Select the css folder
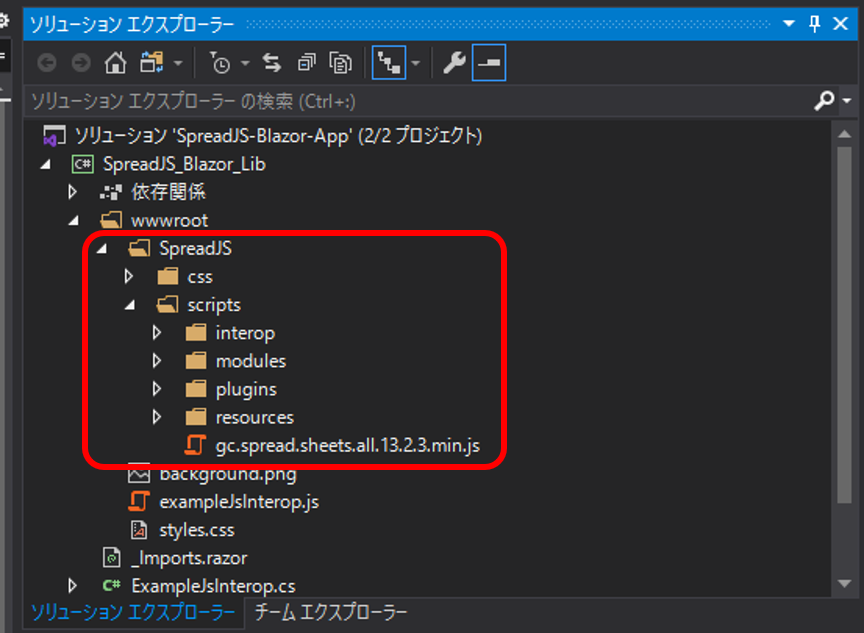The width and height of the screenshot is (864, 633). (x=199, y=277)
